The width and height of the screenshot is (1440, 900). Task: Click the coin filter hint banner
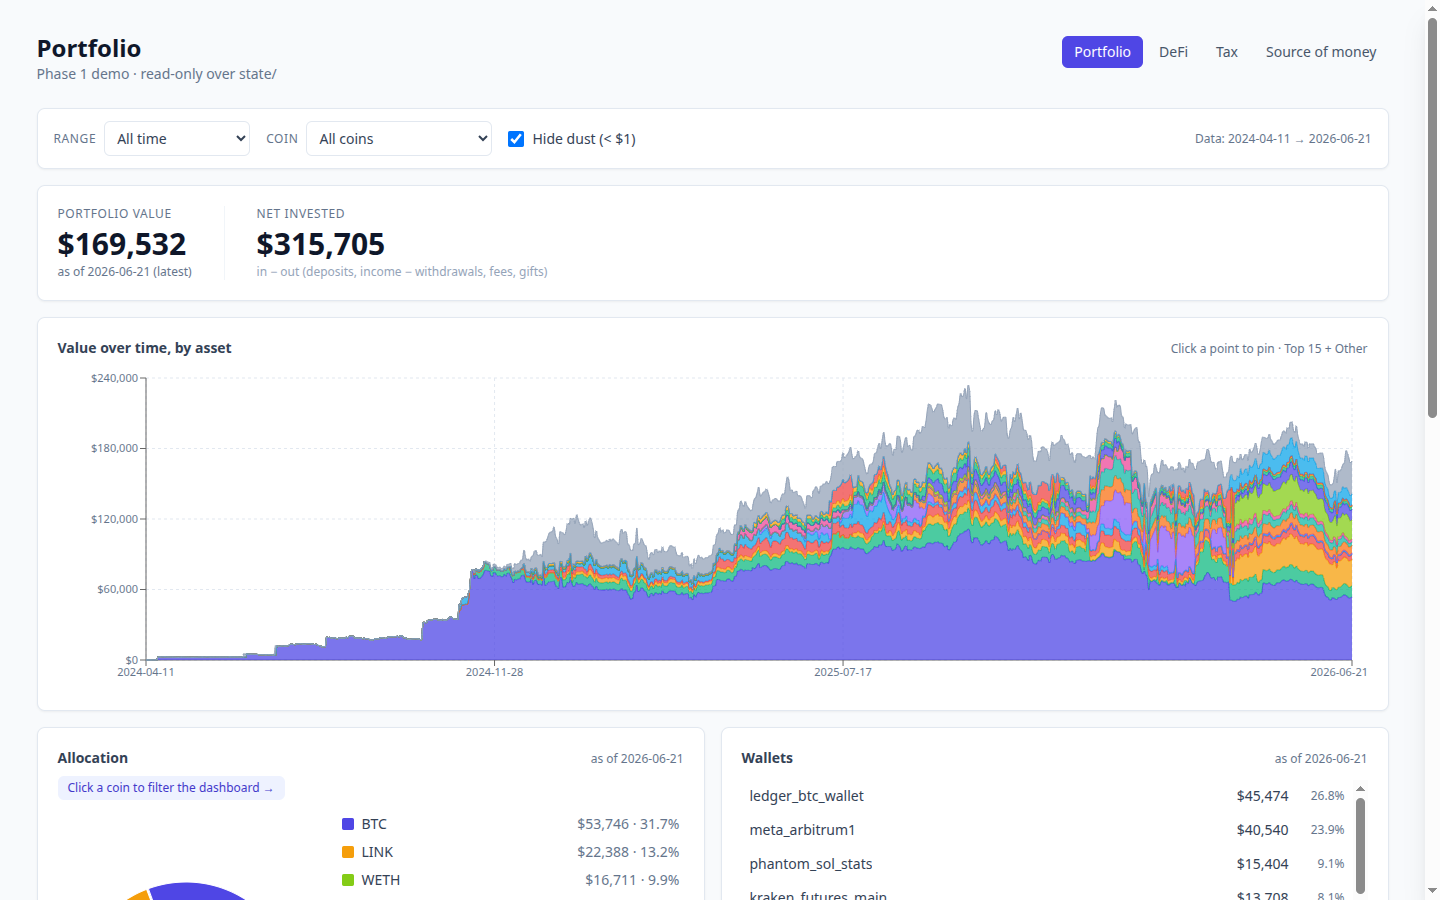[x=171, y=788]
